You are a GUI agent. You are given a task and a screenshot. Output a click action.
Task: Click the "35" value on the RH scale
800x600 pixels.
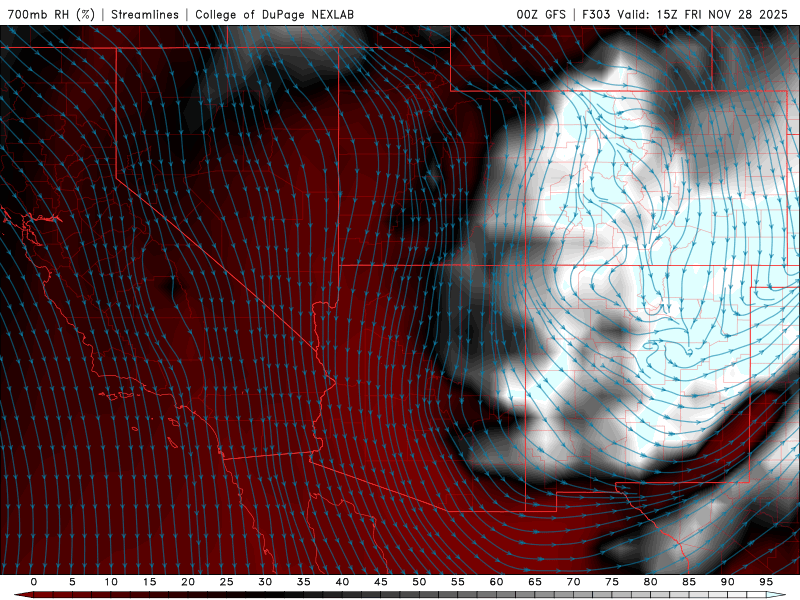[304, 582]
